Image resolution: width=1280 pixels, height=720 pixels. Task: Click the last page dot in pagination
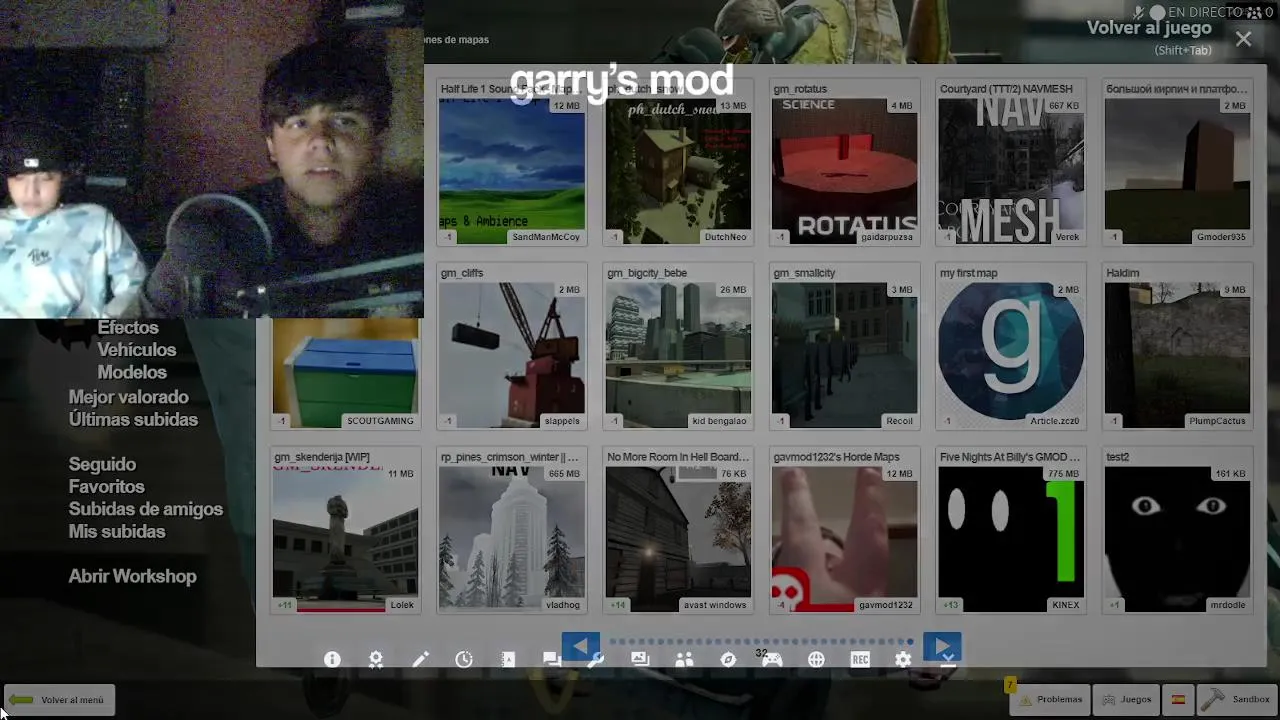click(x=910, y=642)
